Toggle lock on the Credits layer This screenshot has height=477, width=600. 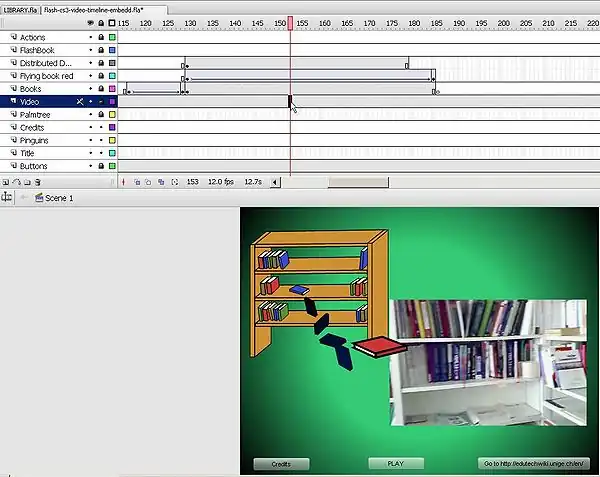[x=101, y=128]
